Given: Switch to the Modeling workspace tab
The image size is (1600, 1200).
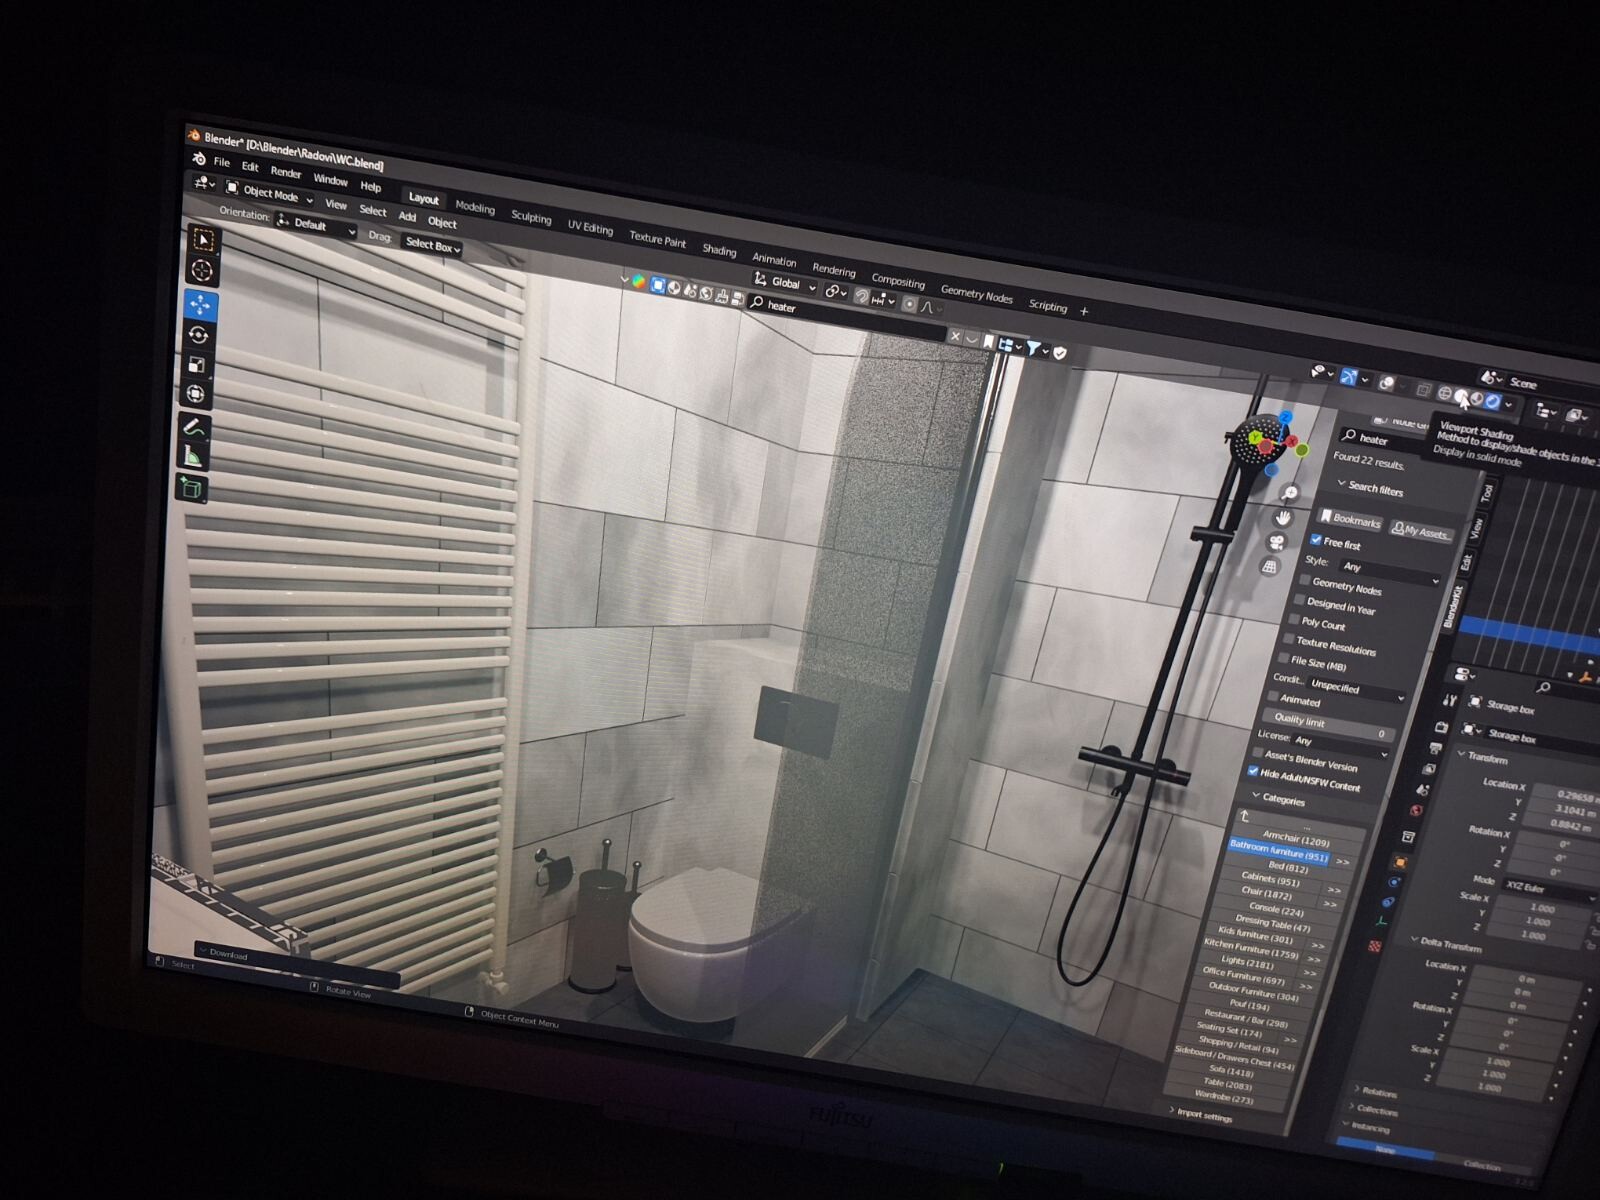Looking at the screenshot, I should (x=475, y=207).
